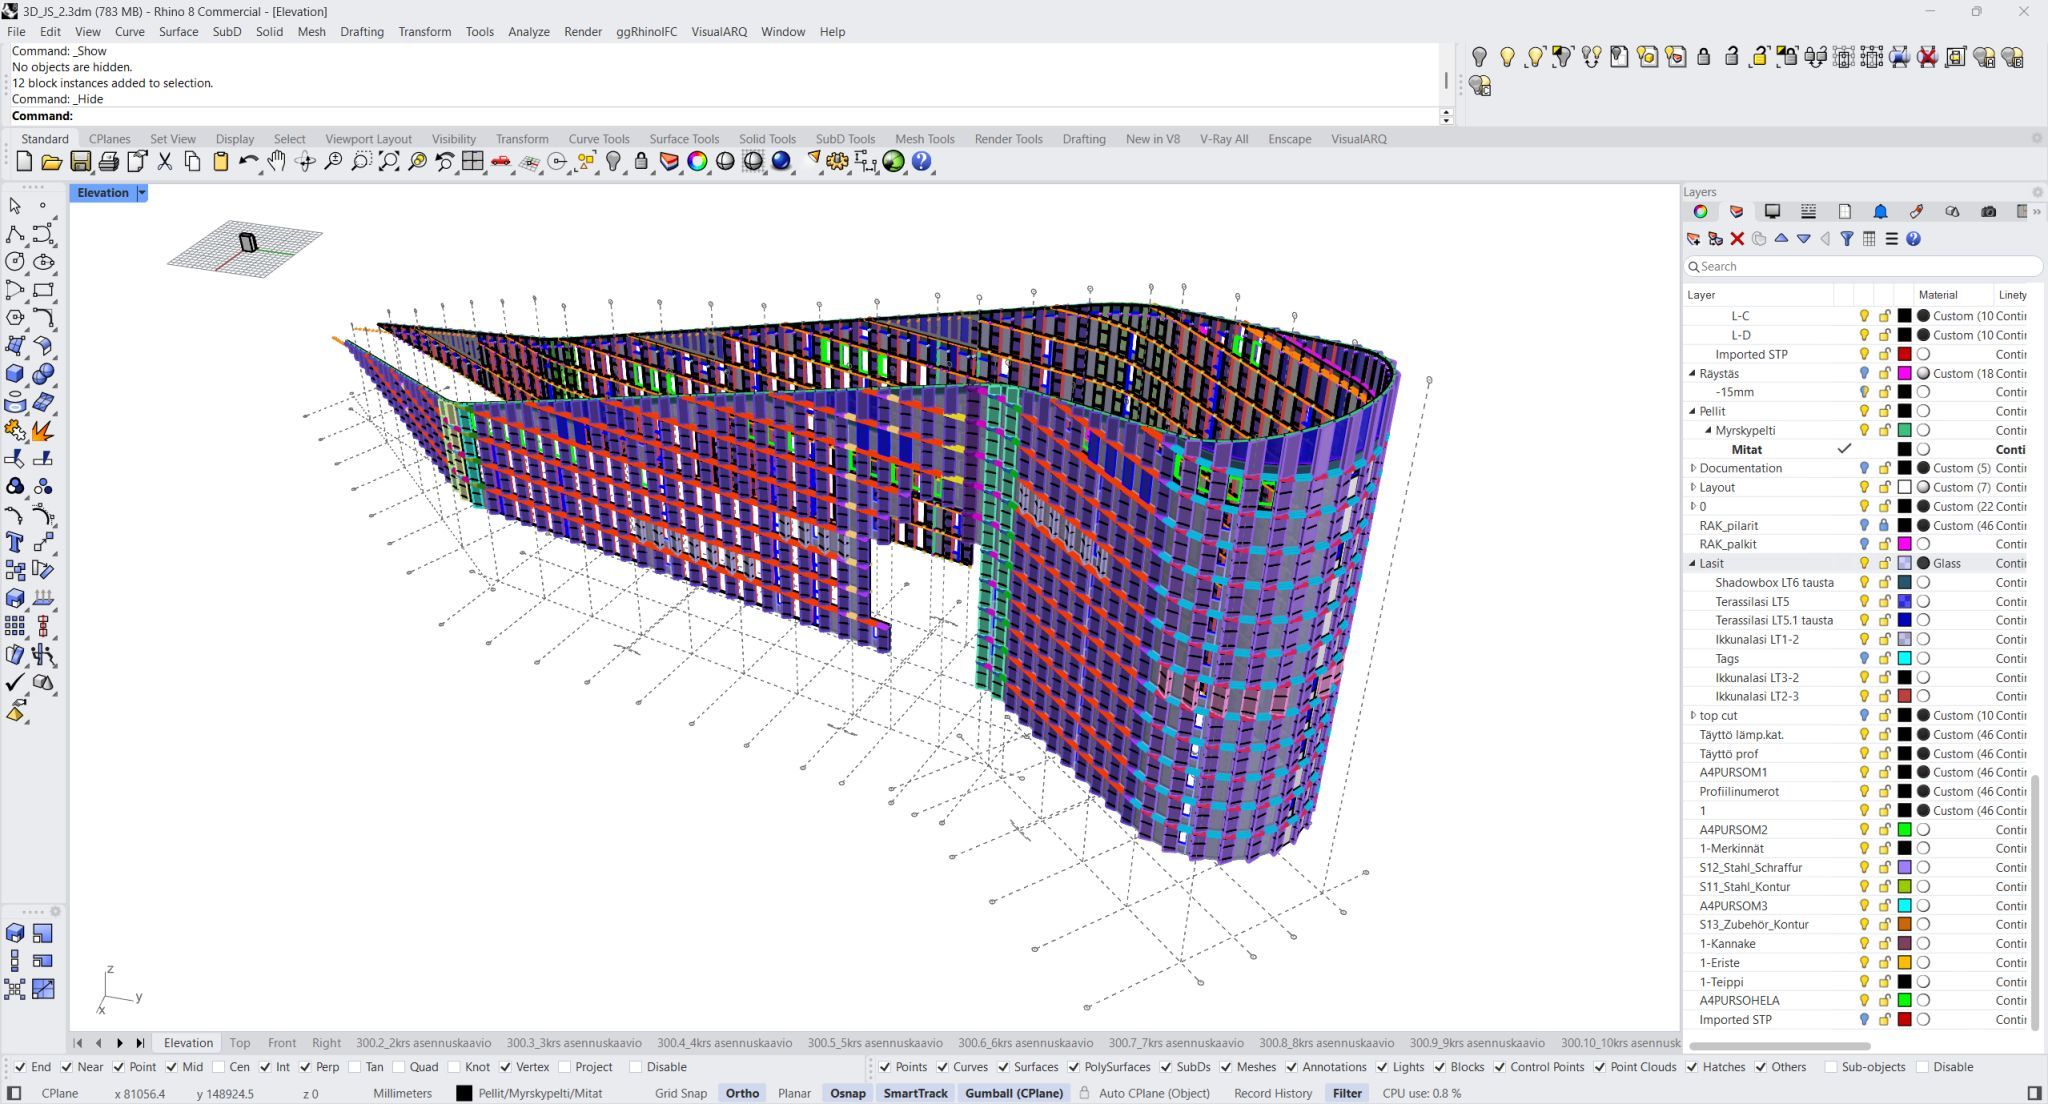Select the Pan view hand tool

pyautogui.click(x=276, y=162)
